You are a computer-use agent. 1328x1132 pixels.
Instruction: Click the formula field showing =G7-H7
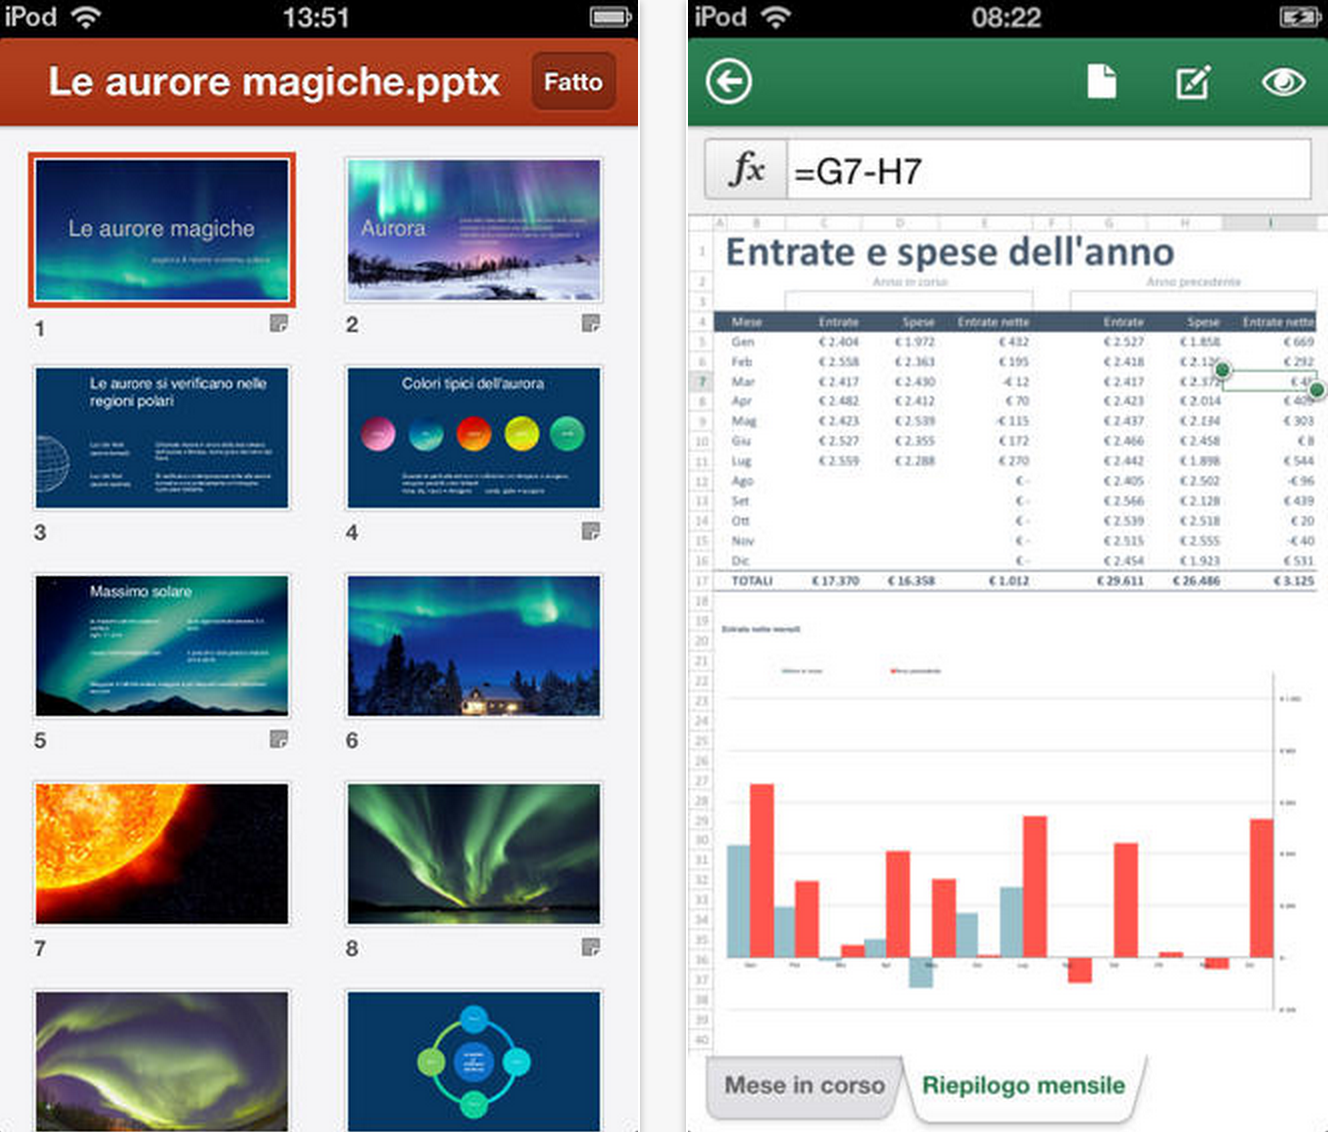pyautogui.click(x=1049, y=170)
